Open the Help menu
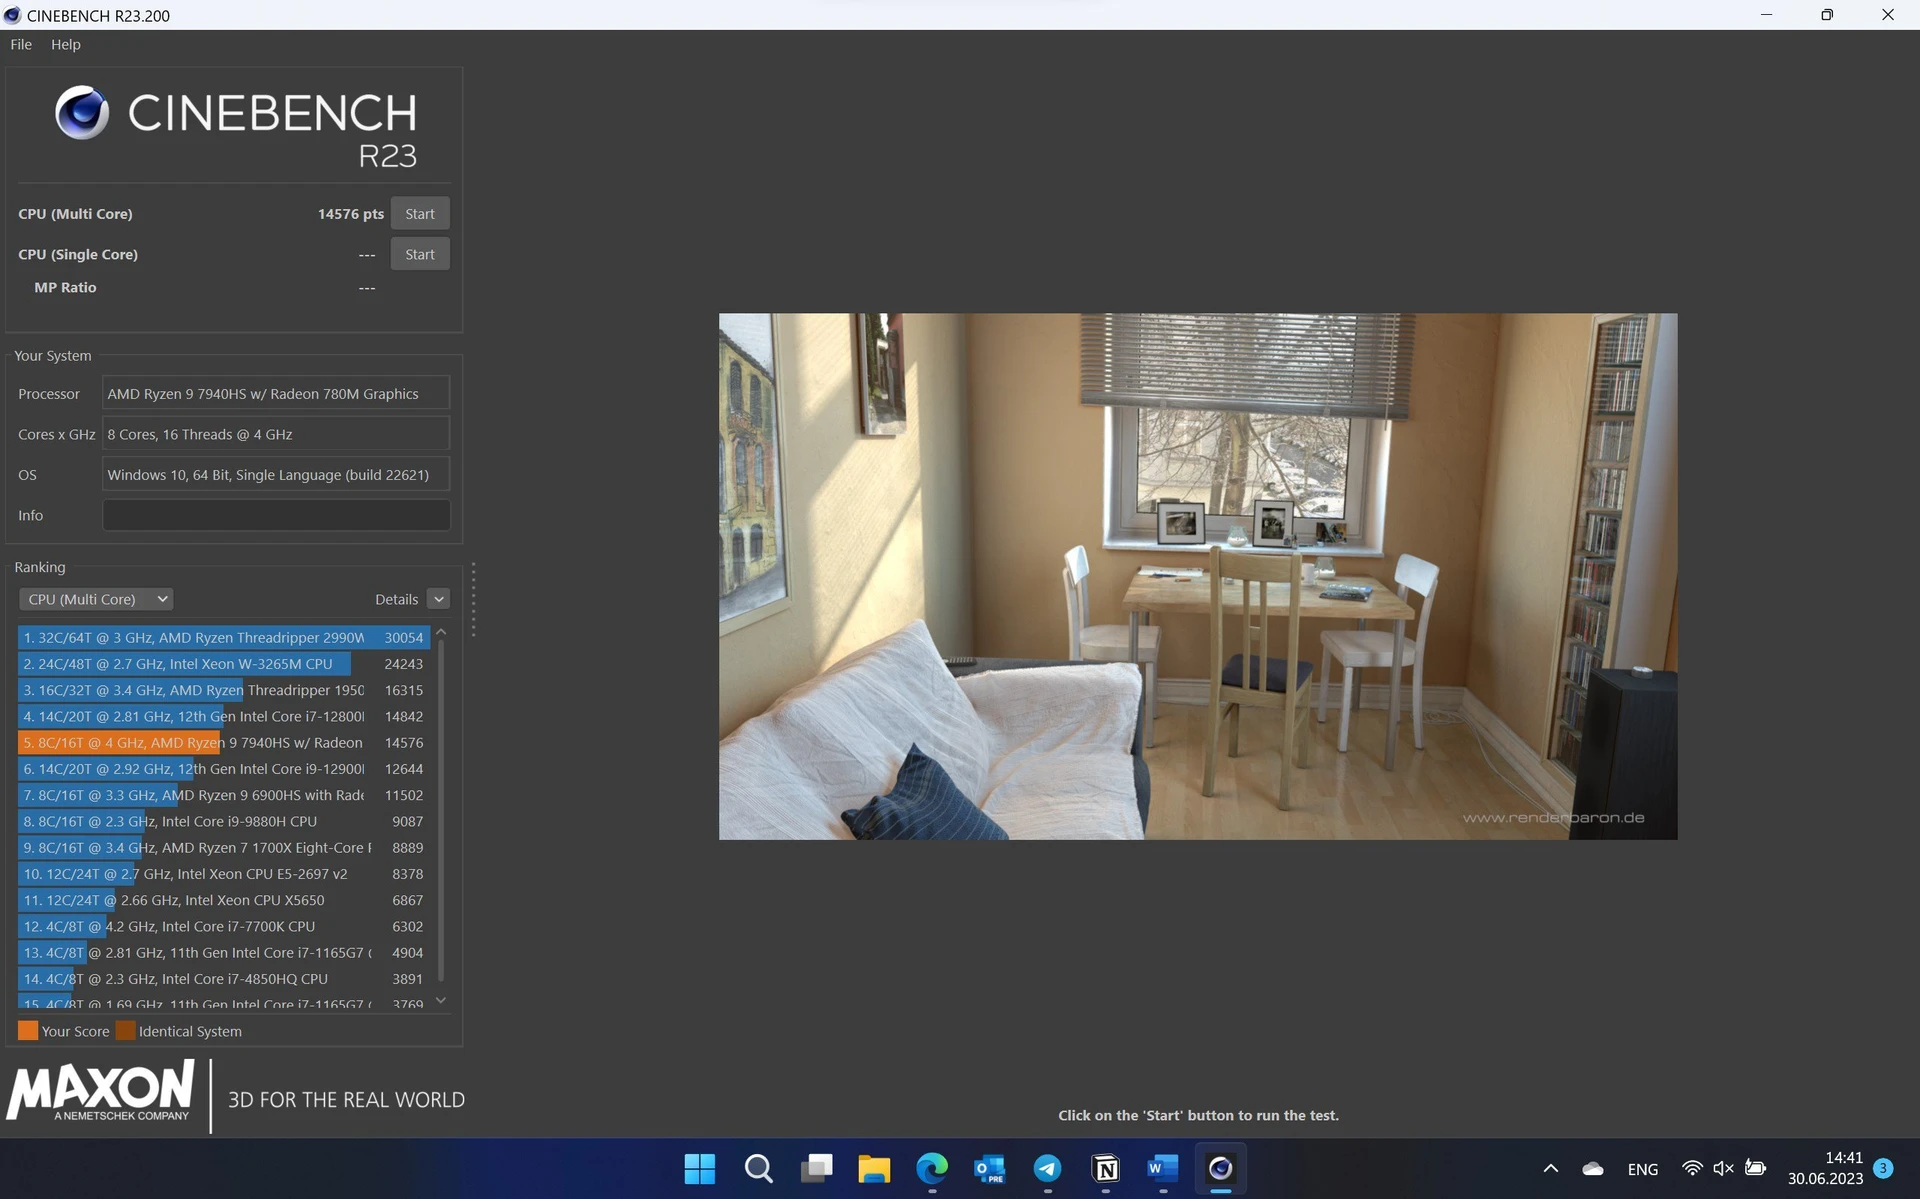Image resolution: width=1920 pixels, height=1199 pixels. (x=66, y=44)
